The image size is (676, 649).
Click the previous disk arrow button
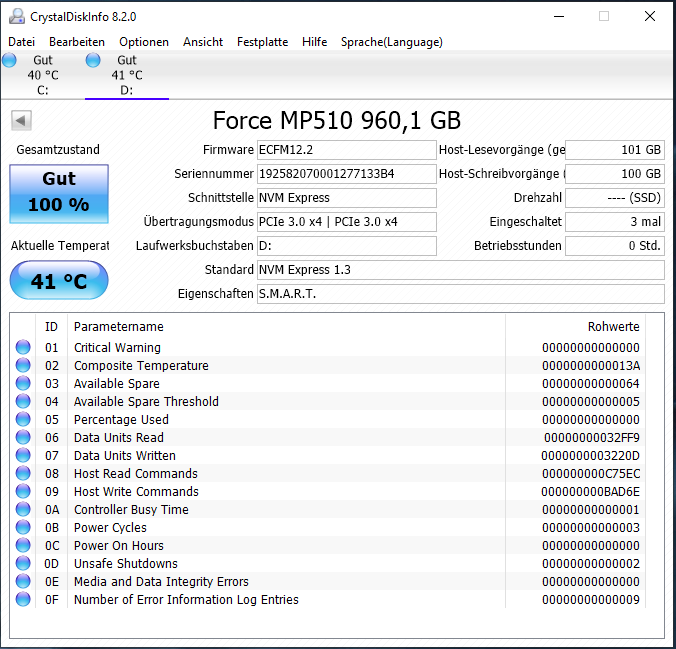pyautogui.click(x=21, y=121)
